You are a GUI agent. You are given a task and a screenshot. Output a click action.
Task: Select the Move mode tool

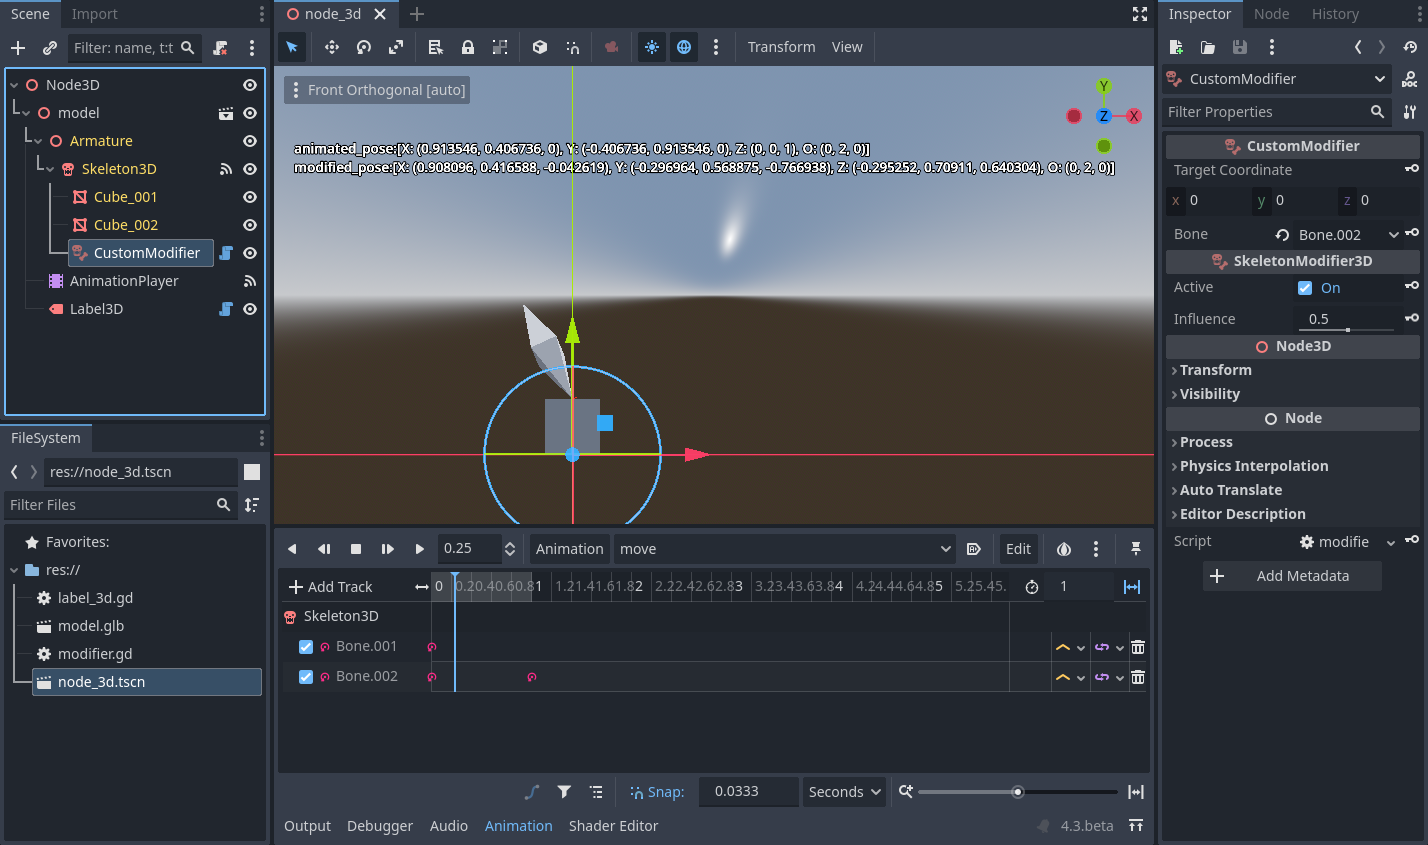[332, 47]
